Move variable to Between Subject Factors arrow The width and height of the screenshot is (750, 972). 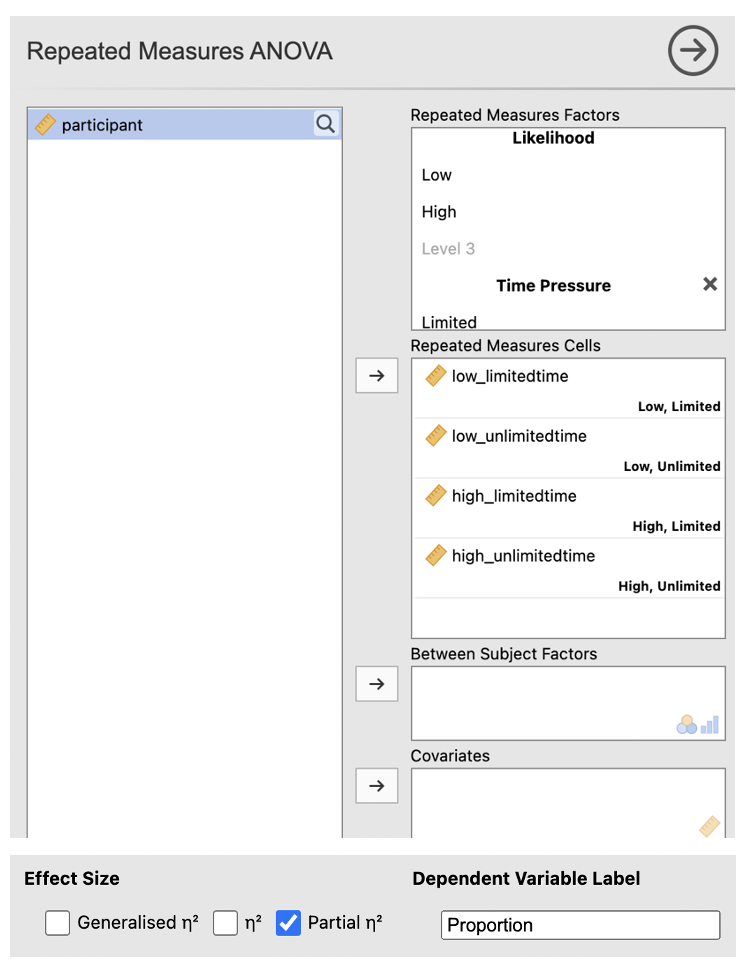point(377,684)
